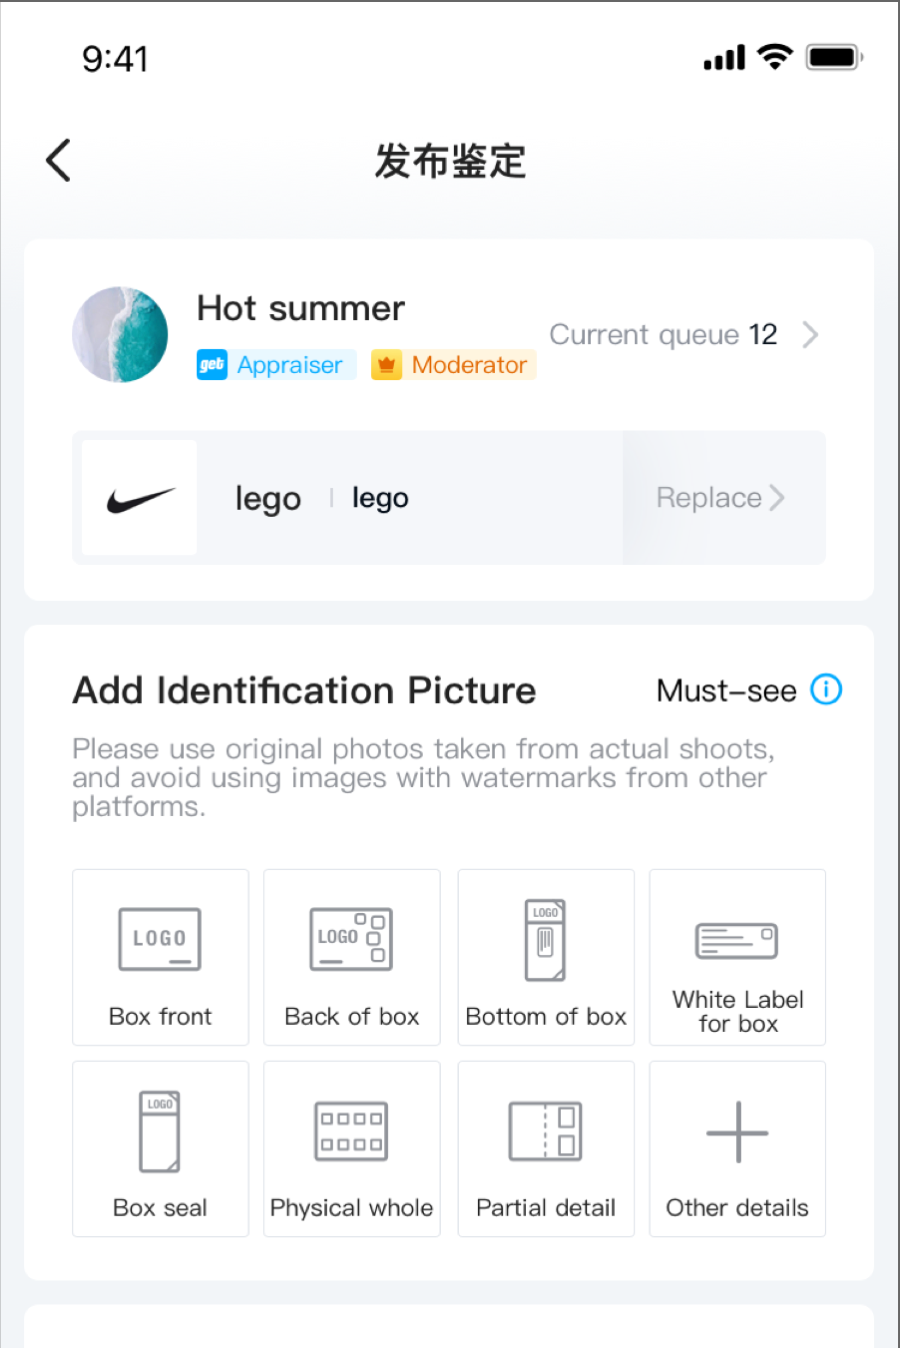900x1348 pixels.
Task: Tap the plus icon for Other details
Action: (738, 1132)
